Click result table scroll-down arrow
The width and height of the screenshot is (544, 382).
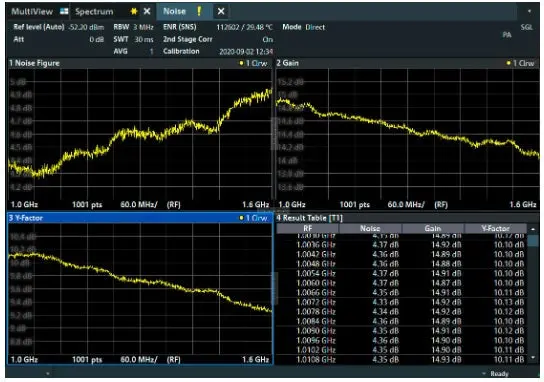(533, 357)
